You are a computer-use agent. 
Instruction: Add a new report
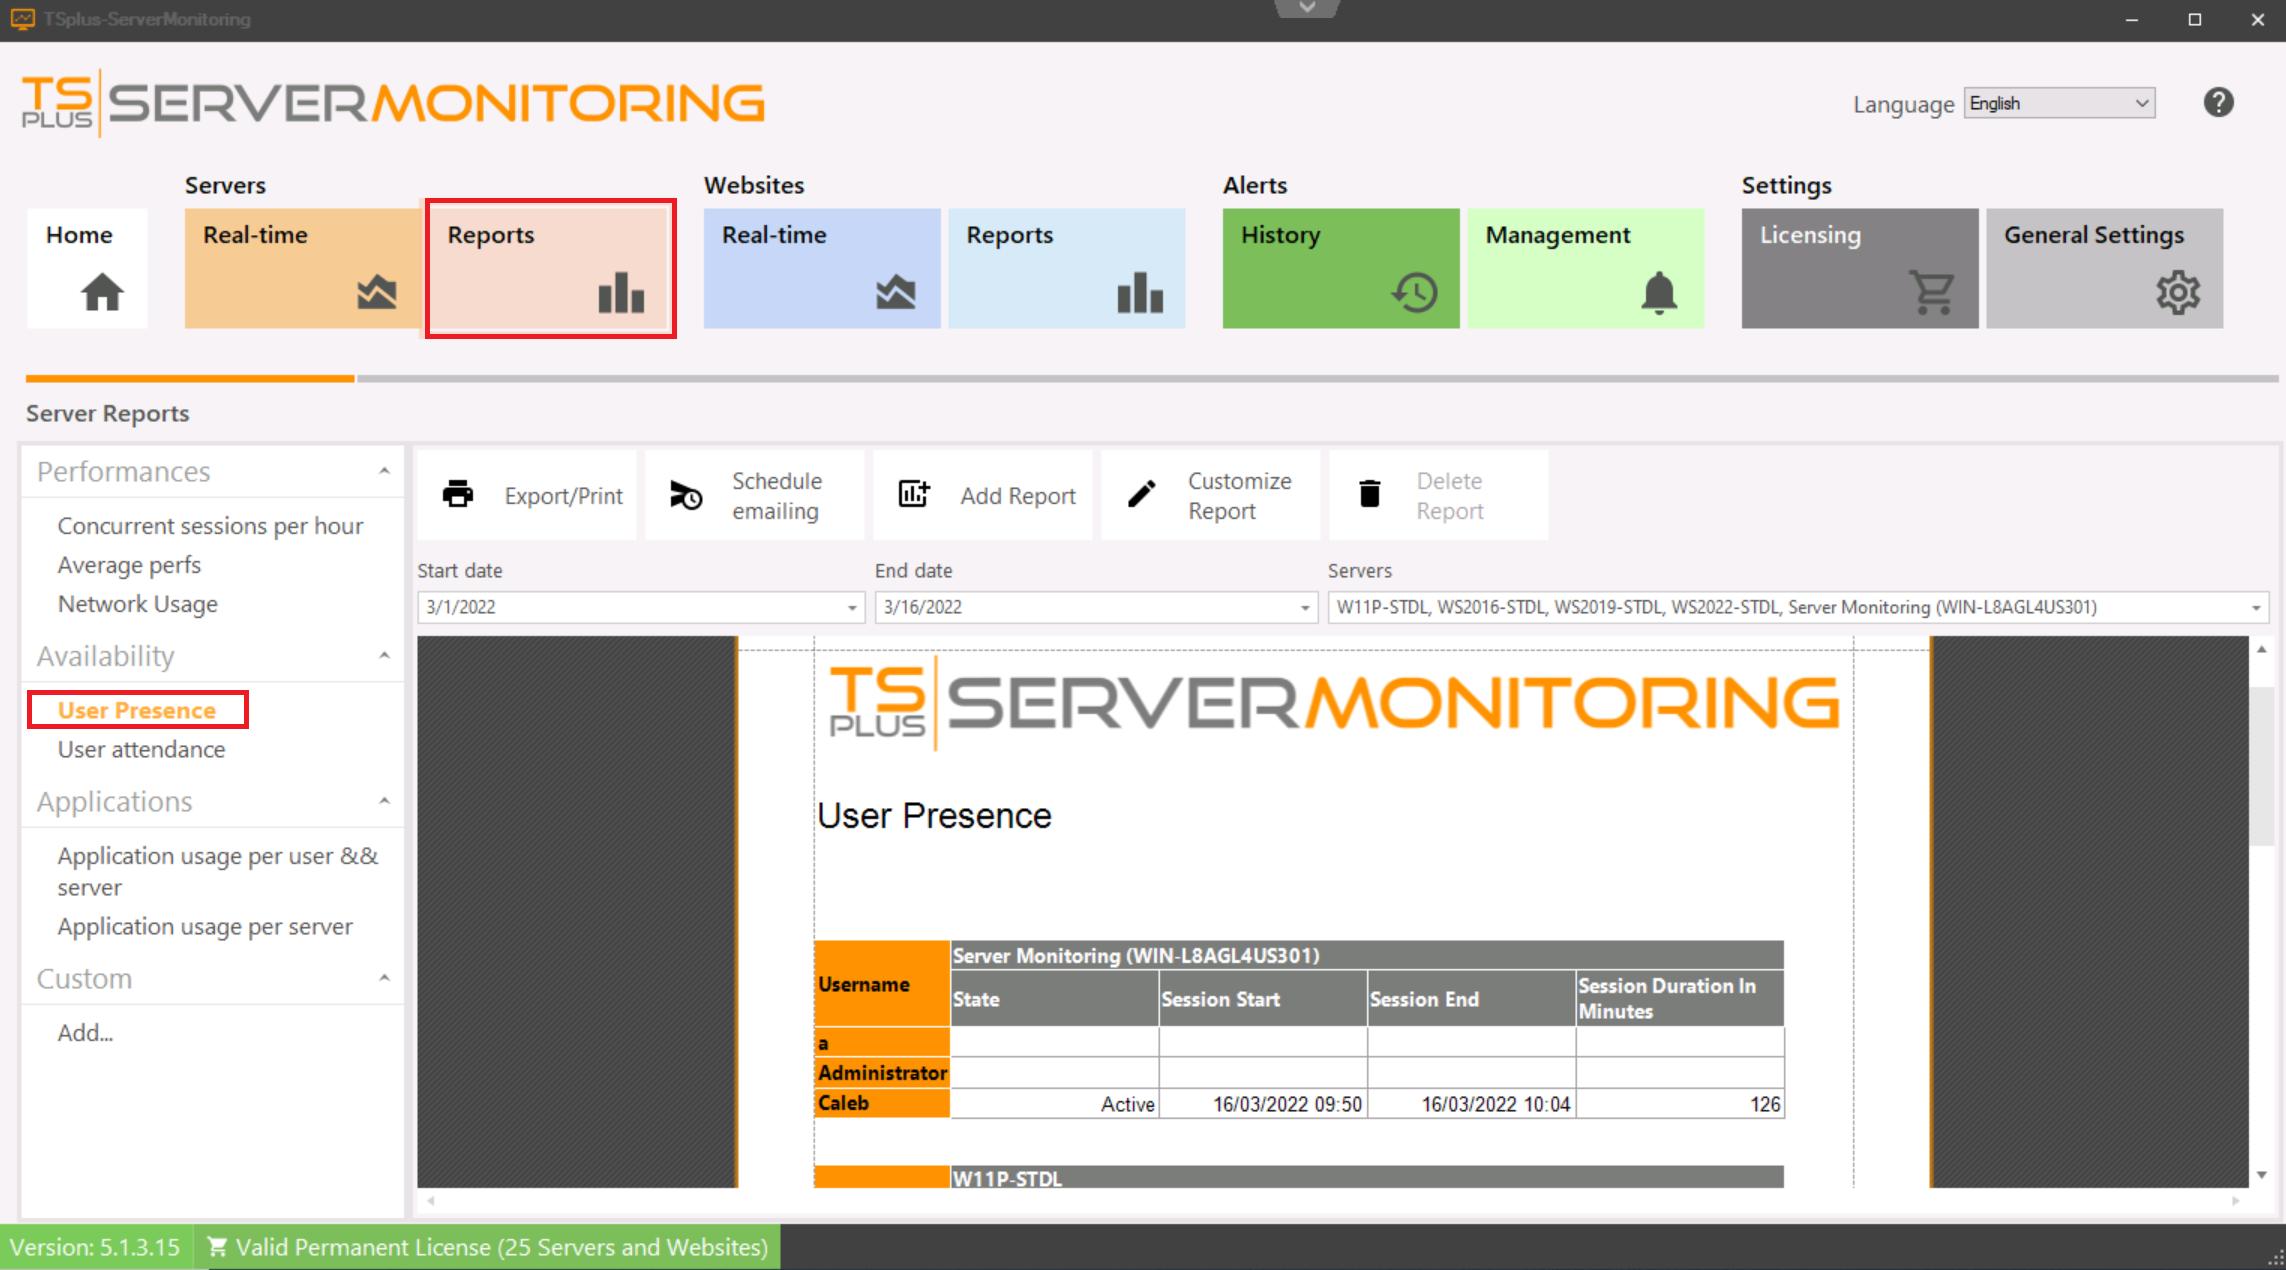coord(982,495)
